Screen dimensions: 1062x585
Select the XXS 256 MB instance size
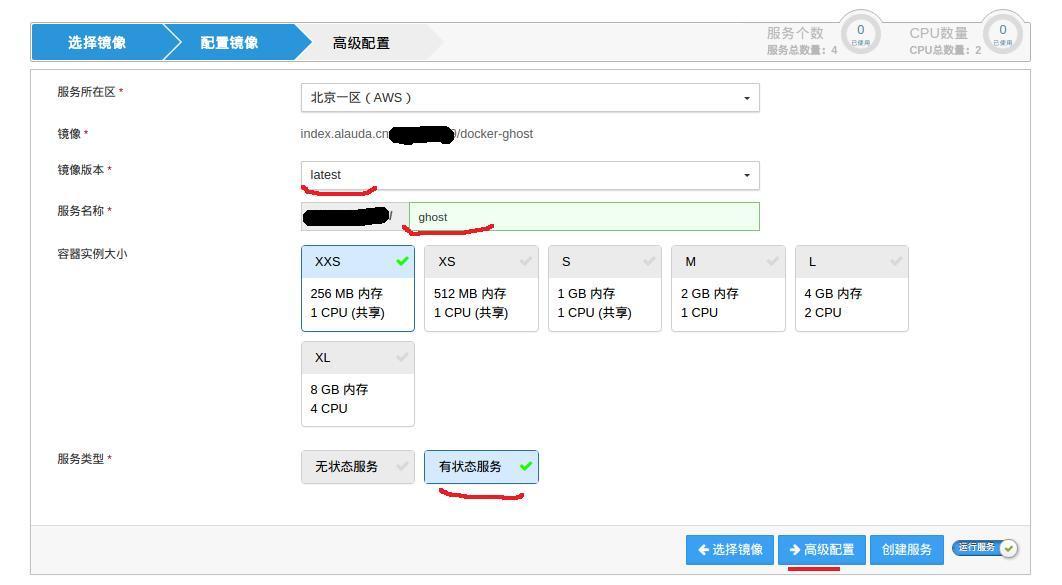(x=358, y=288)
